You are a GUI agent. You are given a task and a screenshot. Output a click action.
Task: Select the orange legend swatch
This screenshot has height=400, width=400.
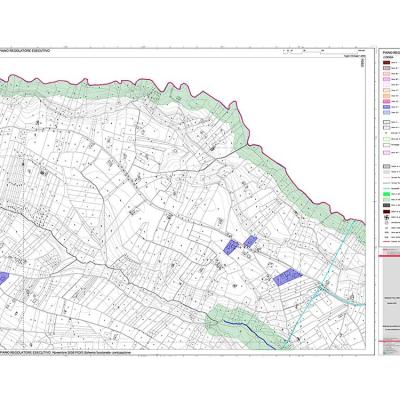(386, 96)
